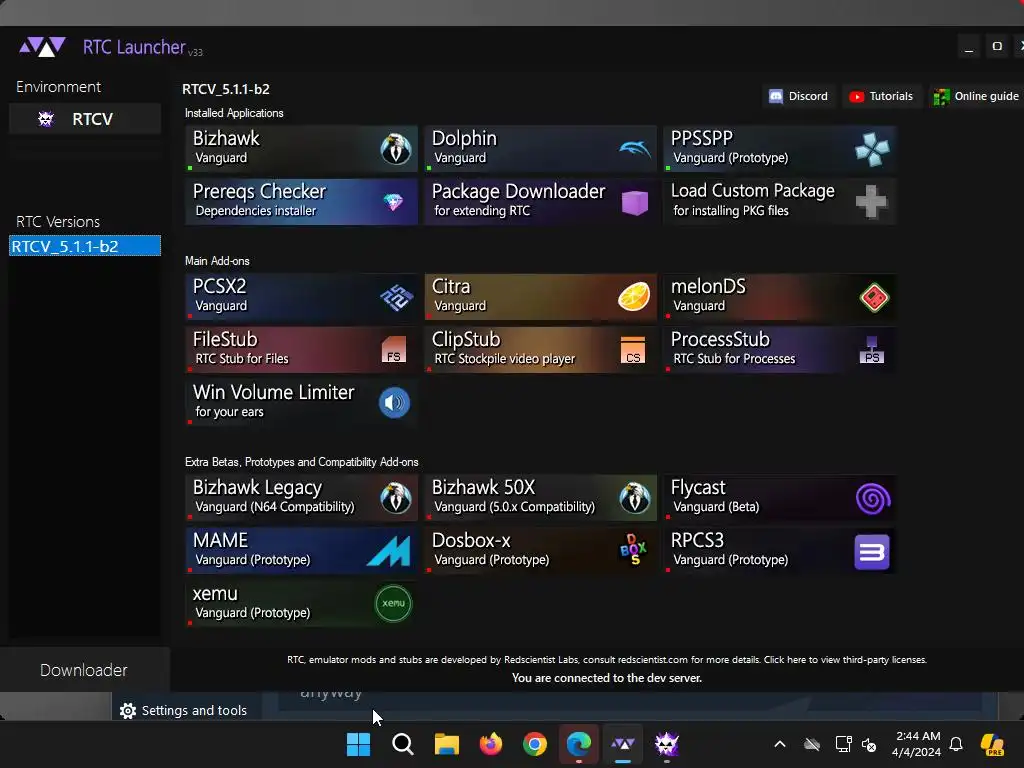Click the RPCS3 purple icon
Screen dimensions: 1024x768
point(872,552)
